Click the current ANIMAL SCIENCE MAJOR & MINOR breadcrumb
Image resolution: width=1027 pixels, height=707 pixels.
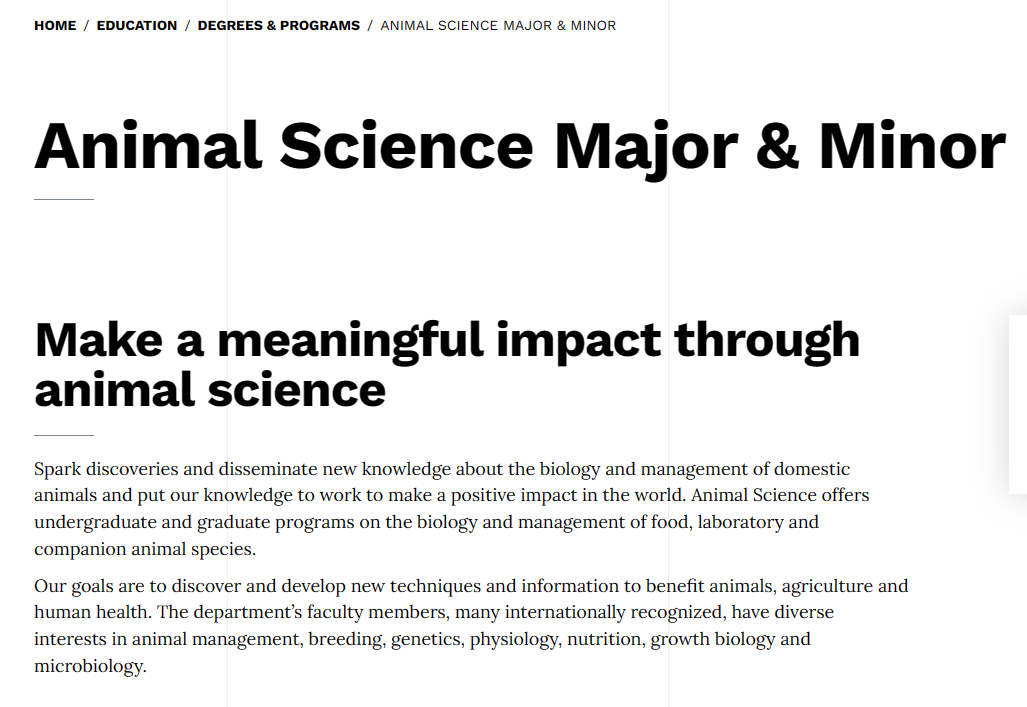498,26
